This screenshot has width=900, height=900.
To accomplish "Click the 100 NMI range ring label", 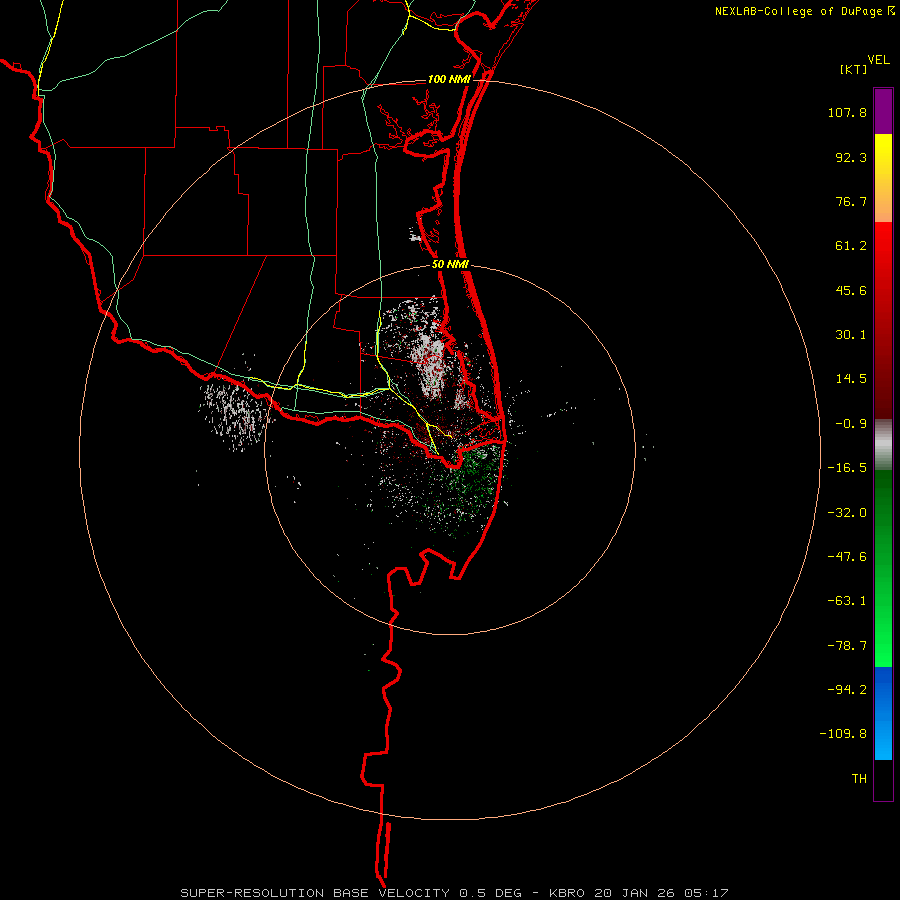I will [x=449, y=79].
